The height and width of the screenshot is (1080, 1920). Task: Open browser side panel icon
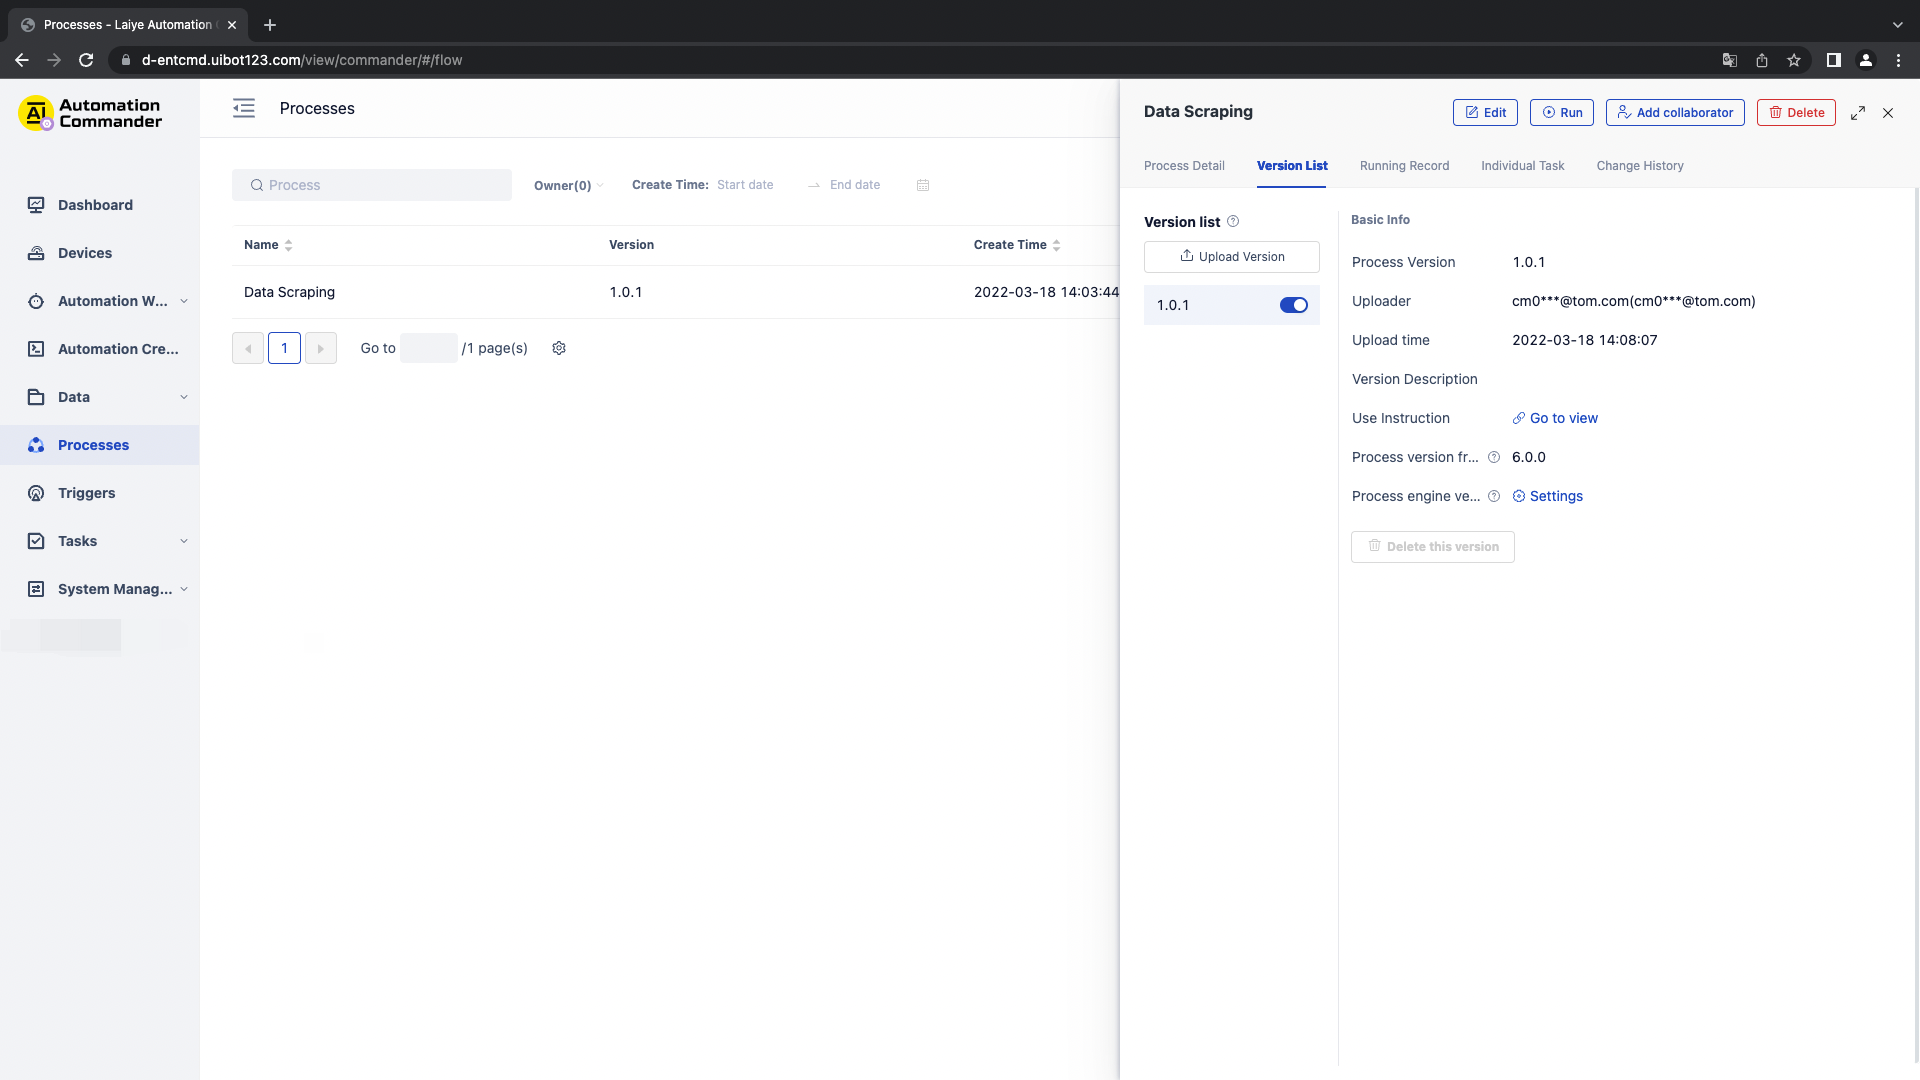tap(1834, 60)
